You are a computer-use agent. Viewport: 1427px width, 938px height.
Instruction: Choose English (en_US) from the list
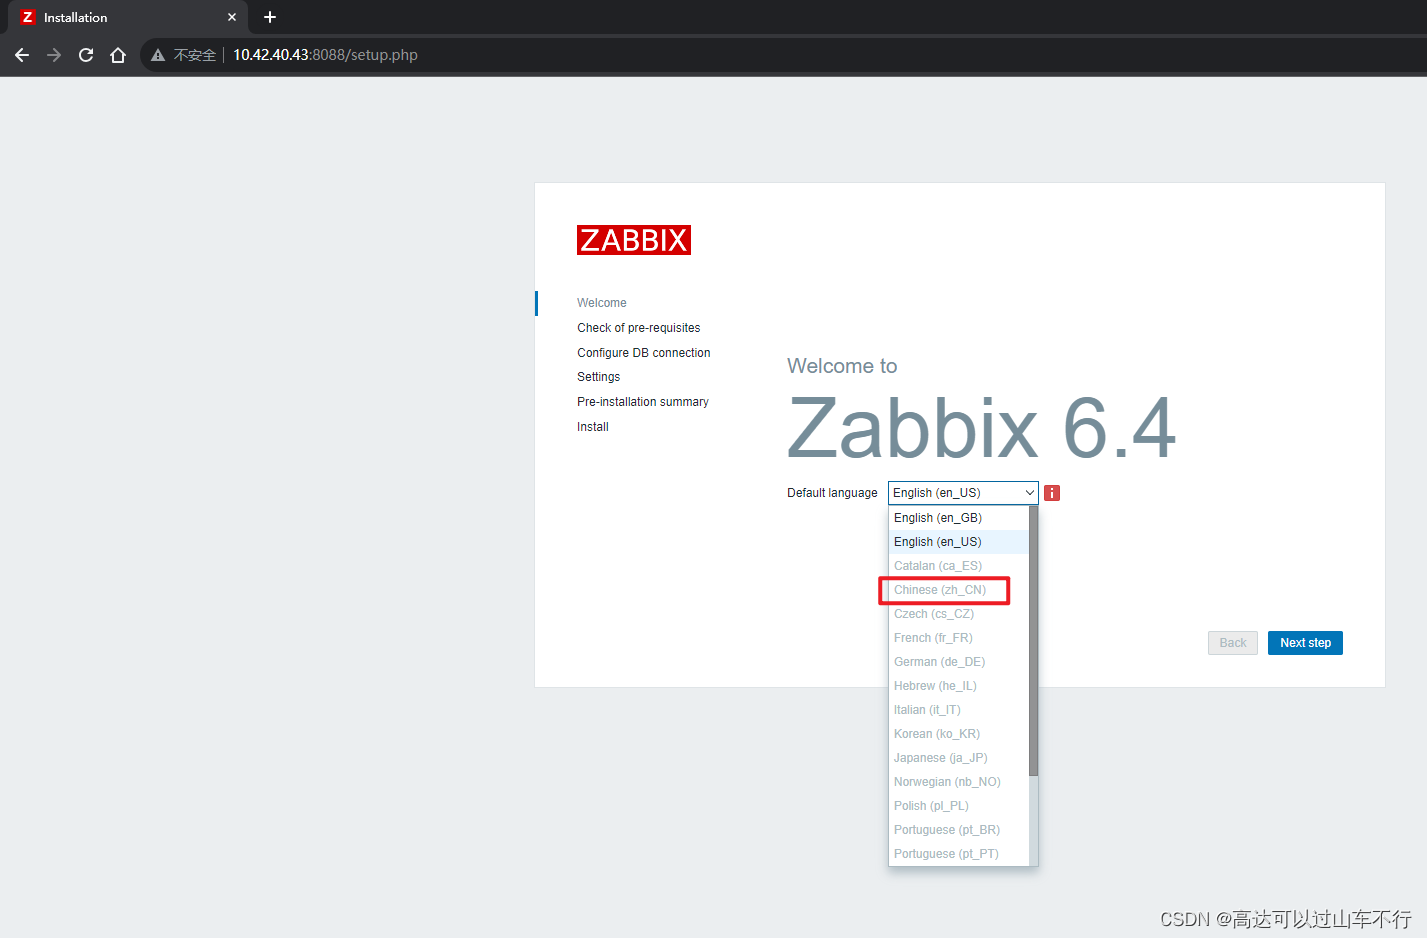pos(958,542)
